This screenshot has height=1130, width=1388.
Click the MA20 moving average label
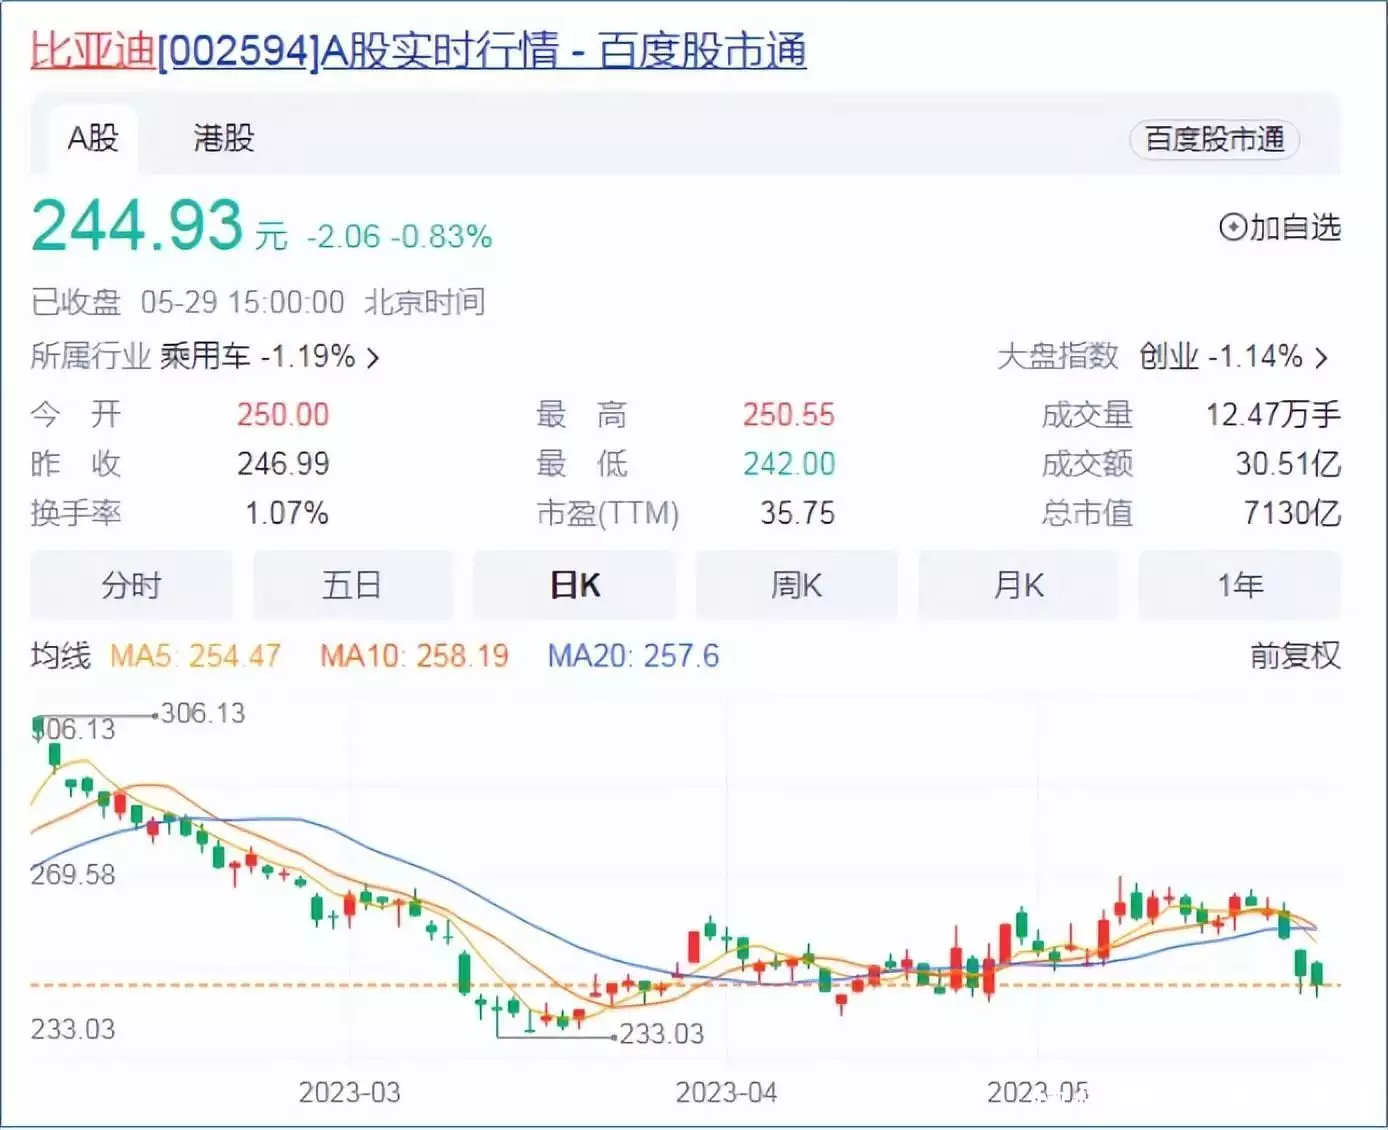633,656
